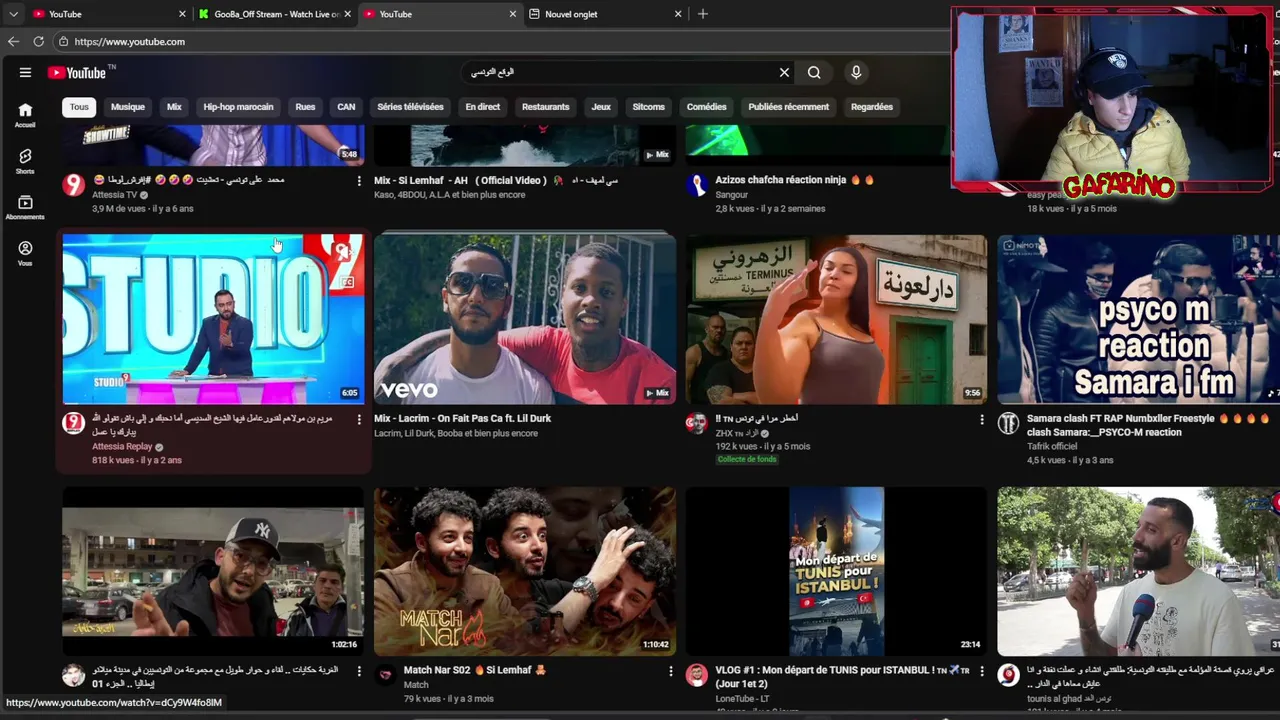This screenshot has height=720, width=1280.
Task: Open options menu for VLOG #1 video
Action: (x=981, y=671)
